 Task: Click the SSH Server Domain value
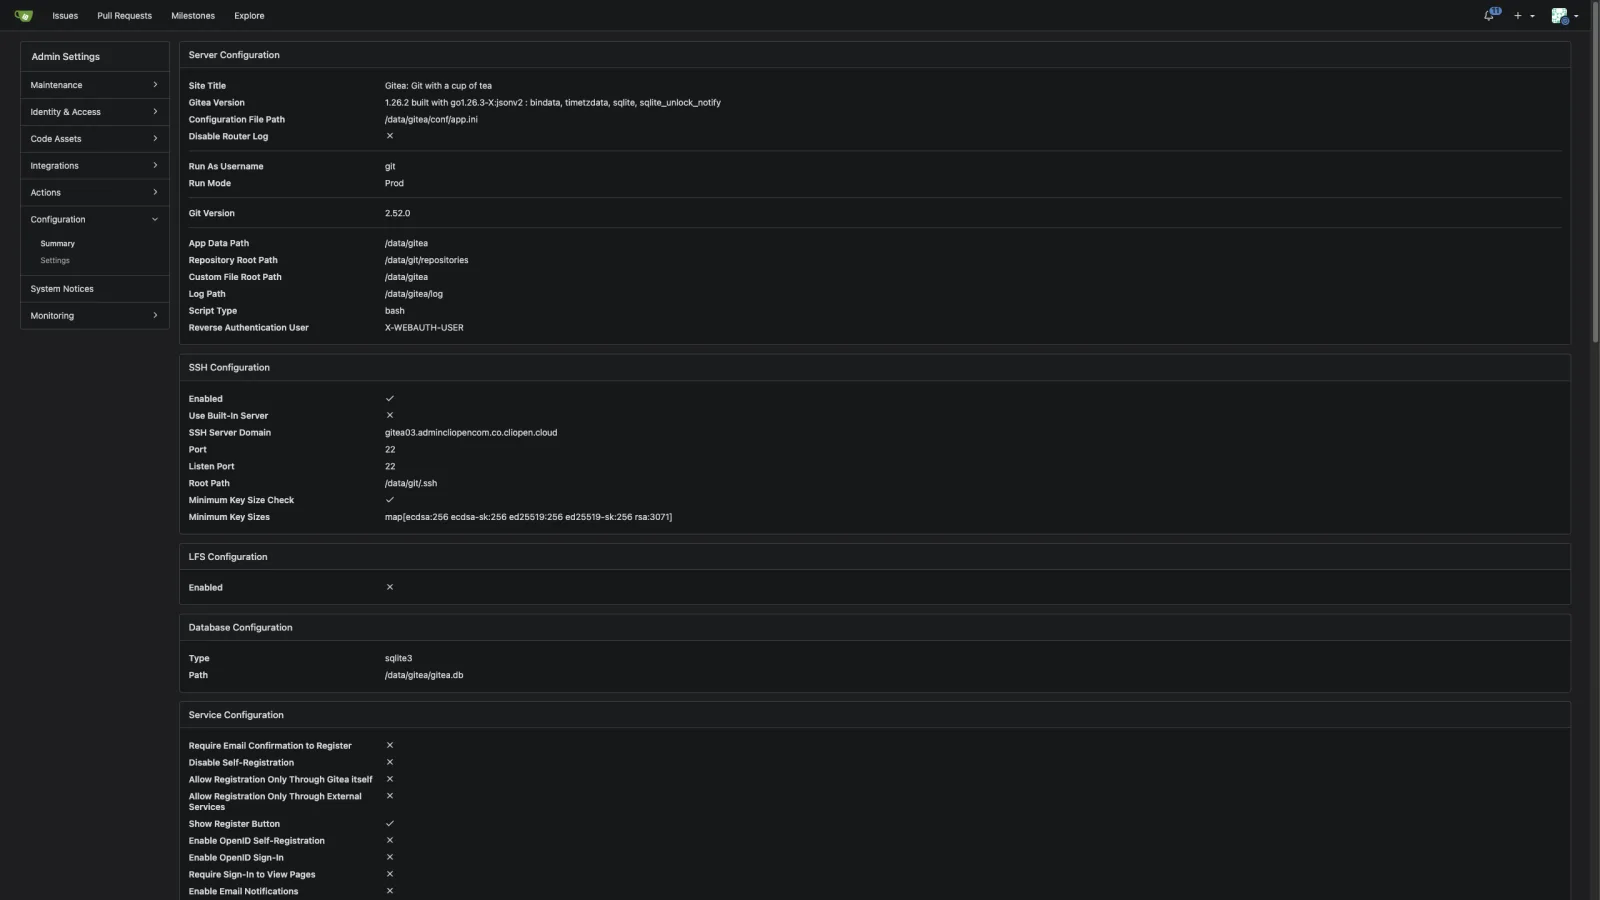(471, 433)
